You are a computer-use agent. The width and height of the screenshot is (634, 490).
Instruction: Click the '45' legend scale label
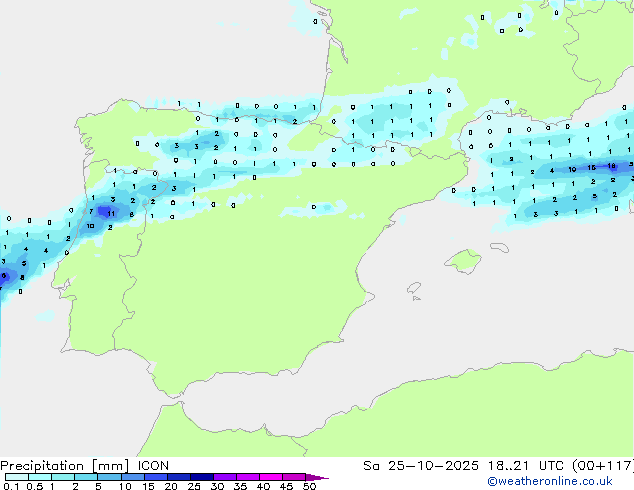tap(286, 486)
